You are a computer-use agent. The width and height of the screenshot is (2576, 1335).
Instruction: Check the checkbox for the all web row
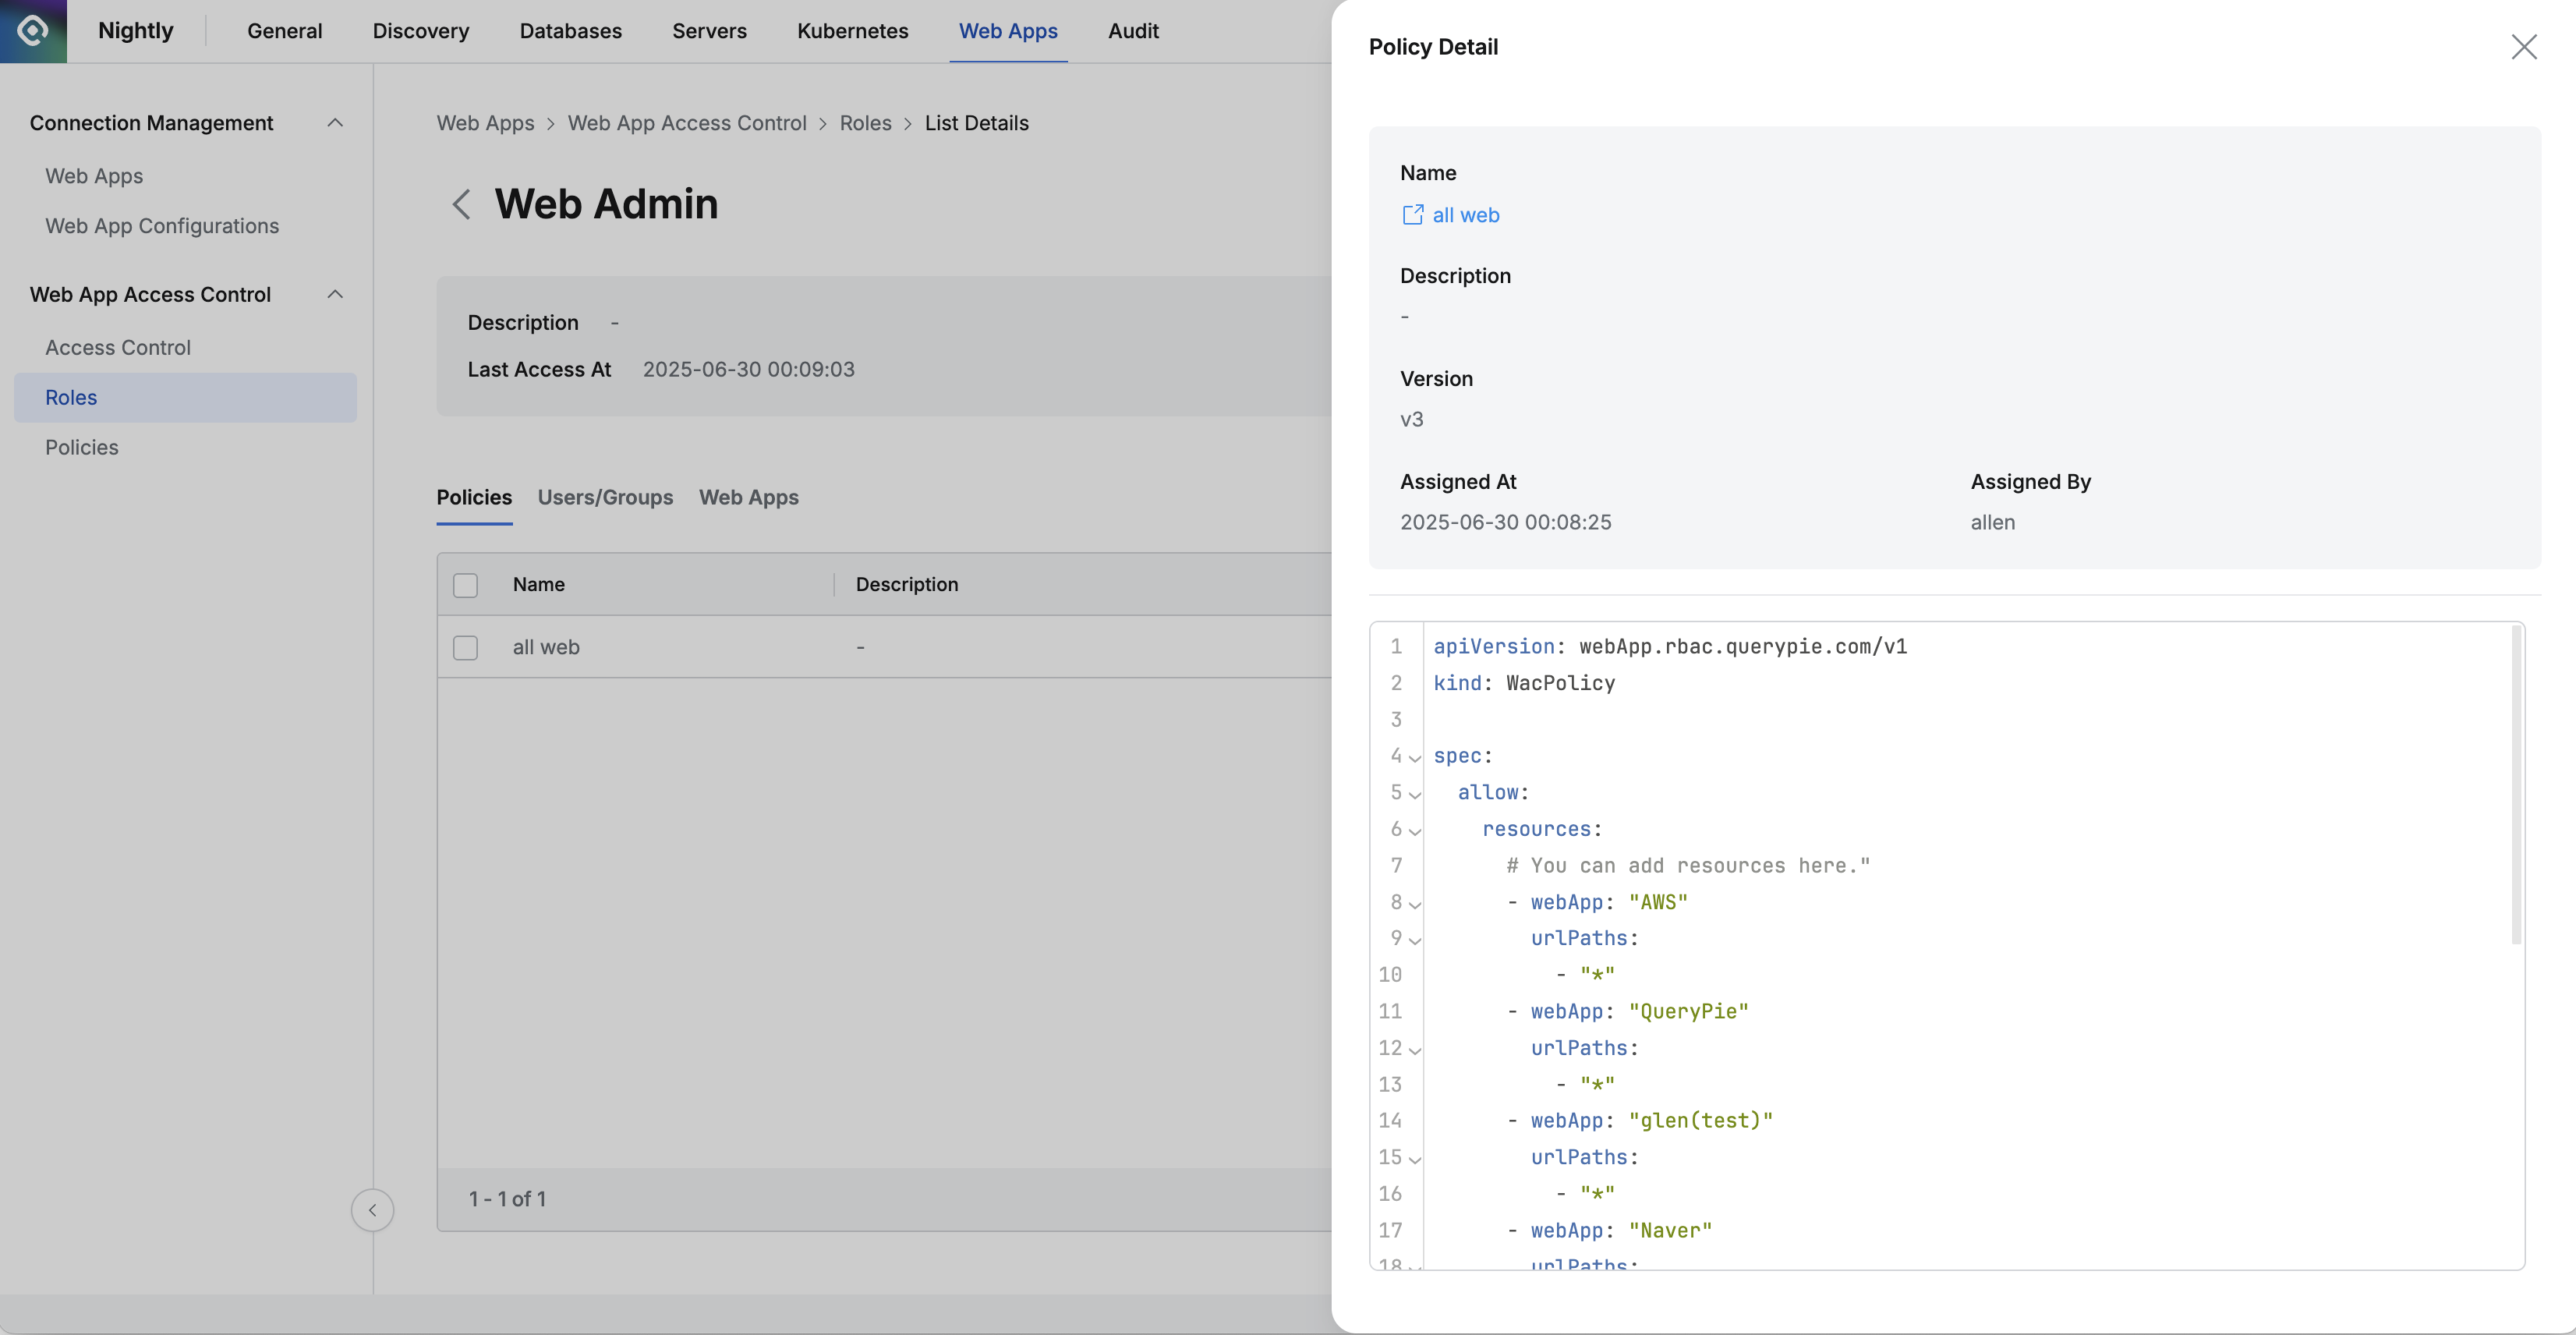point(465,648)
